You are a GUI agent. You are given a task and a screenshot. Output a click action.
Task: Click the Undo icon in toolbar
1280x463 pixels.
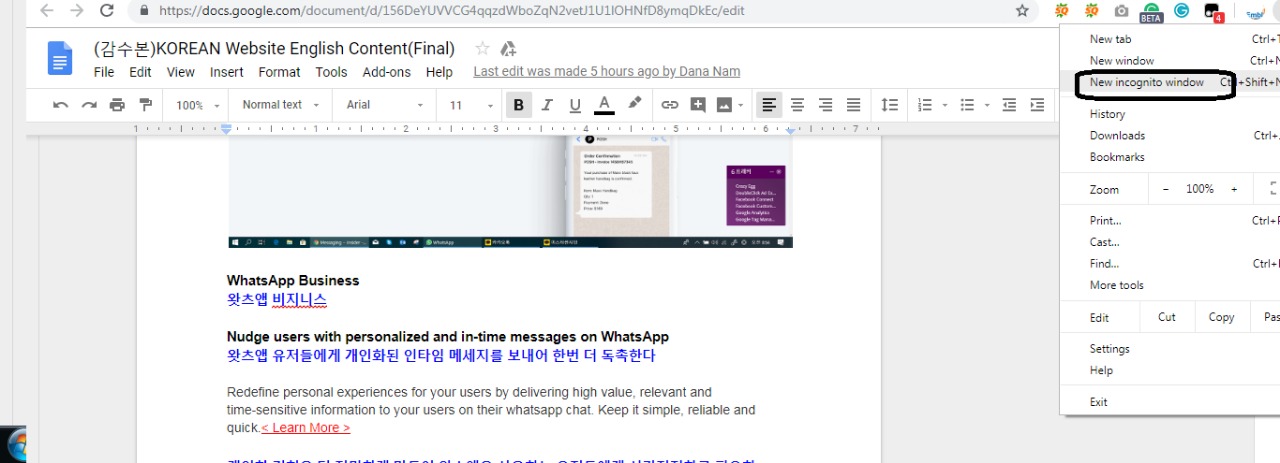tap(61, 105)
